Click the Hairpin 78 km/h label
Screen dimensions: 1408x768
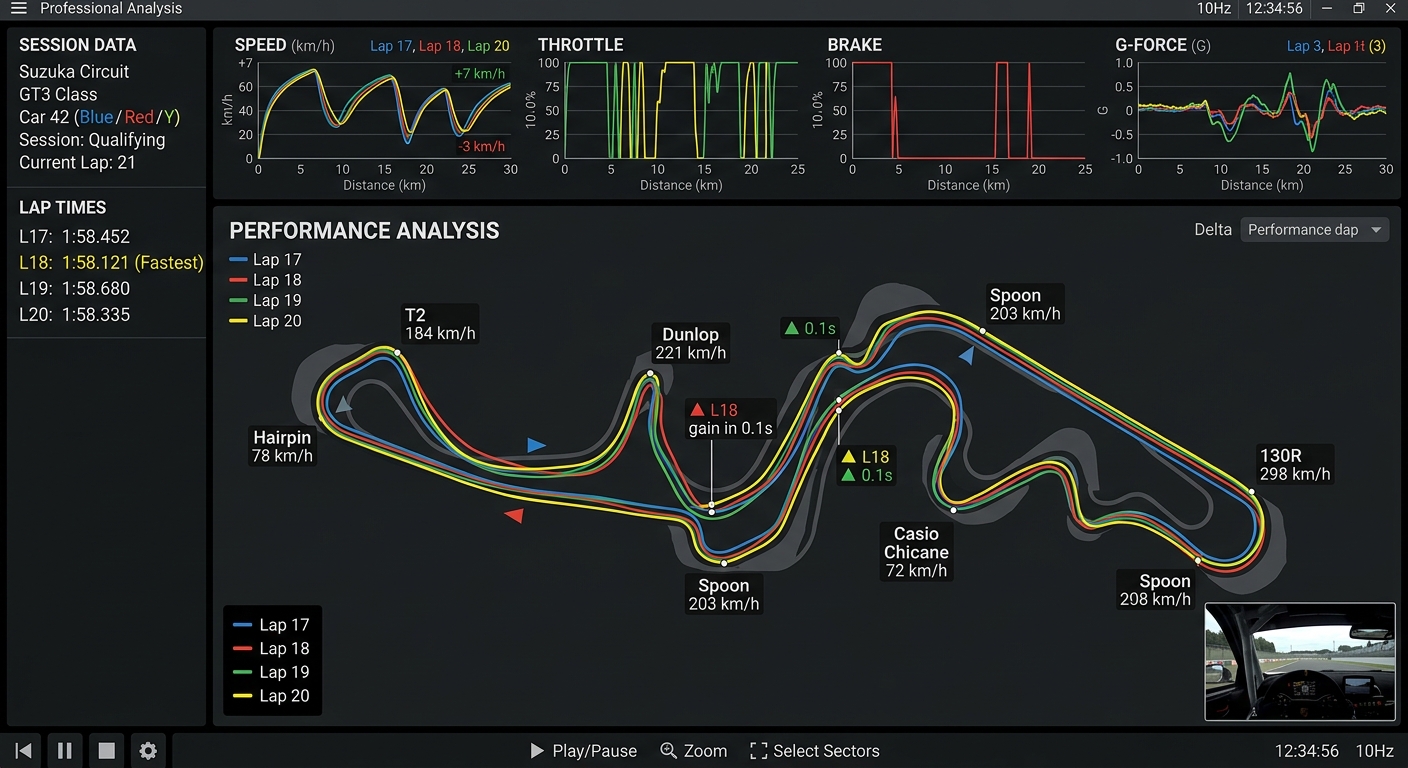pos(282,447)
